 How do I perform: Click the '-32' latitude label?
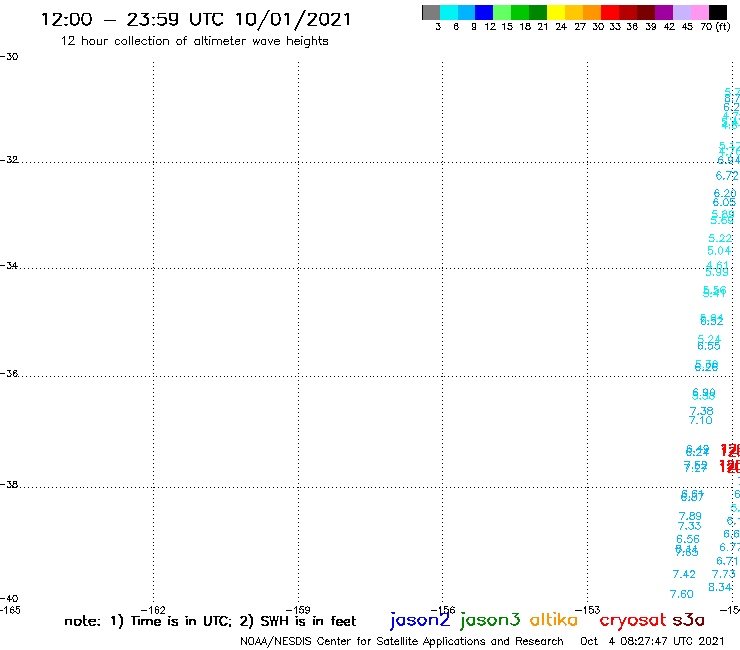(x=9, y=160)
